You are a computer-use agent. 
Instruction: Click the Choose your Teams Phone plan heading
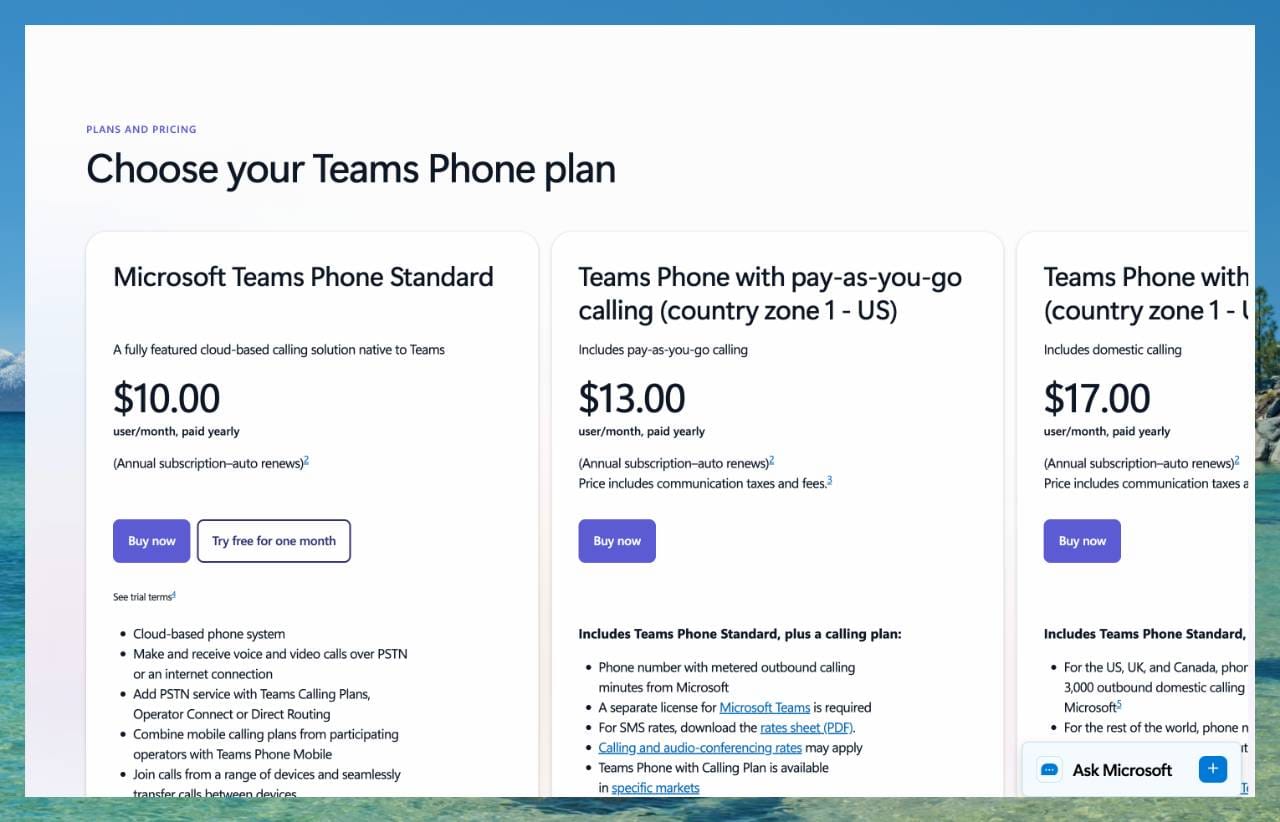click(351, 169)
